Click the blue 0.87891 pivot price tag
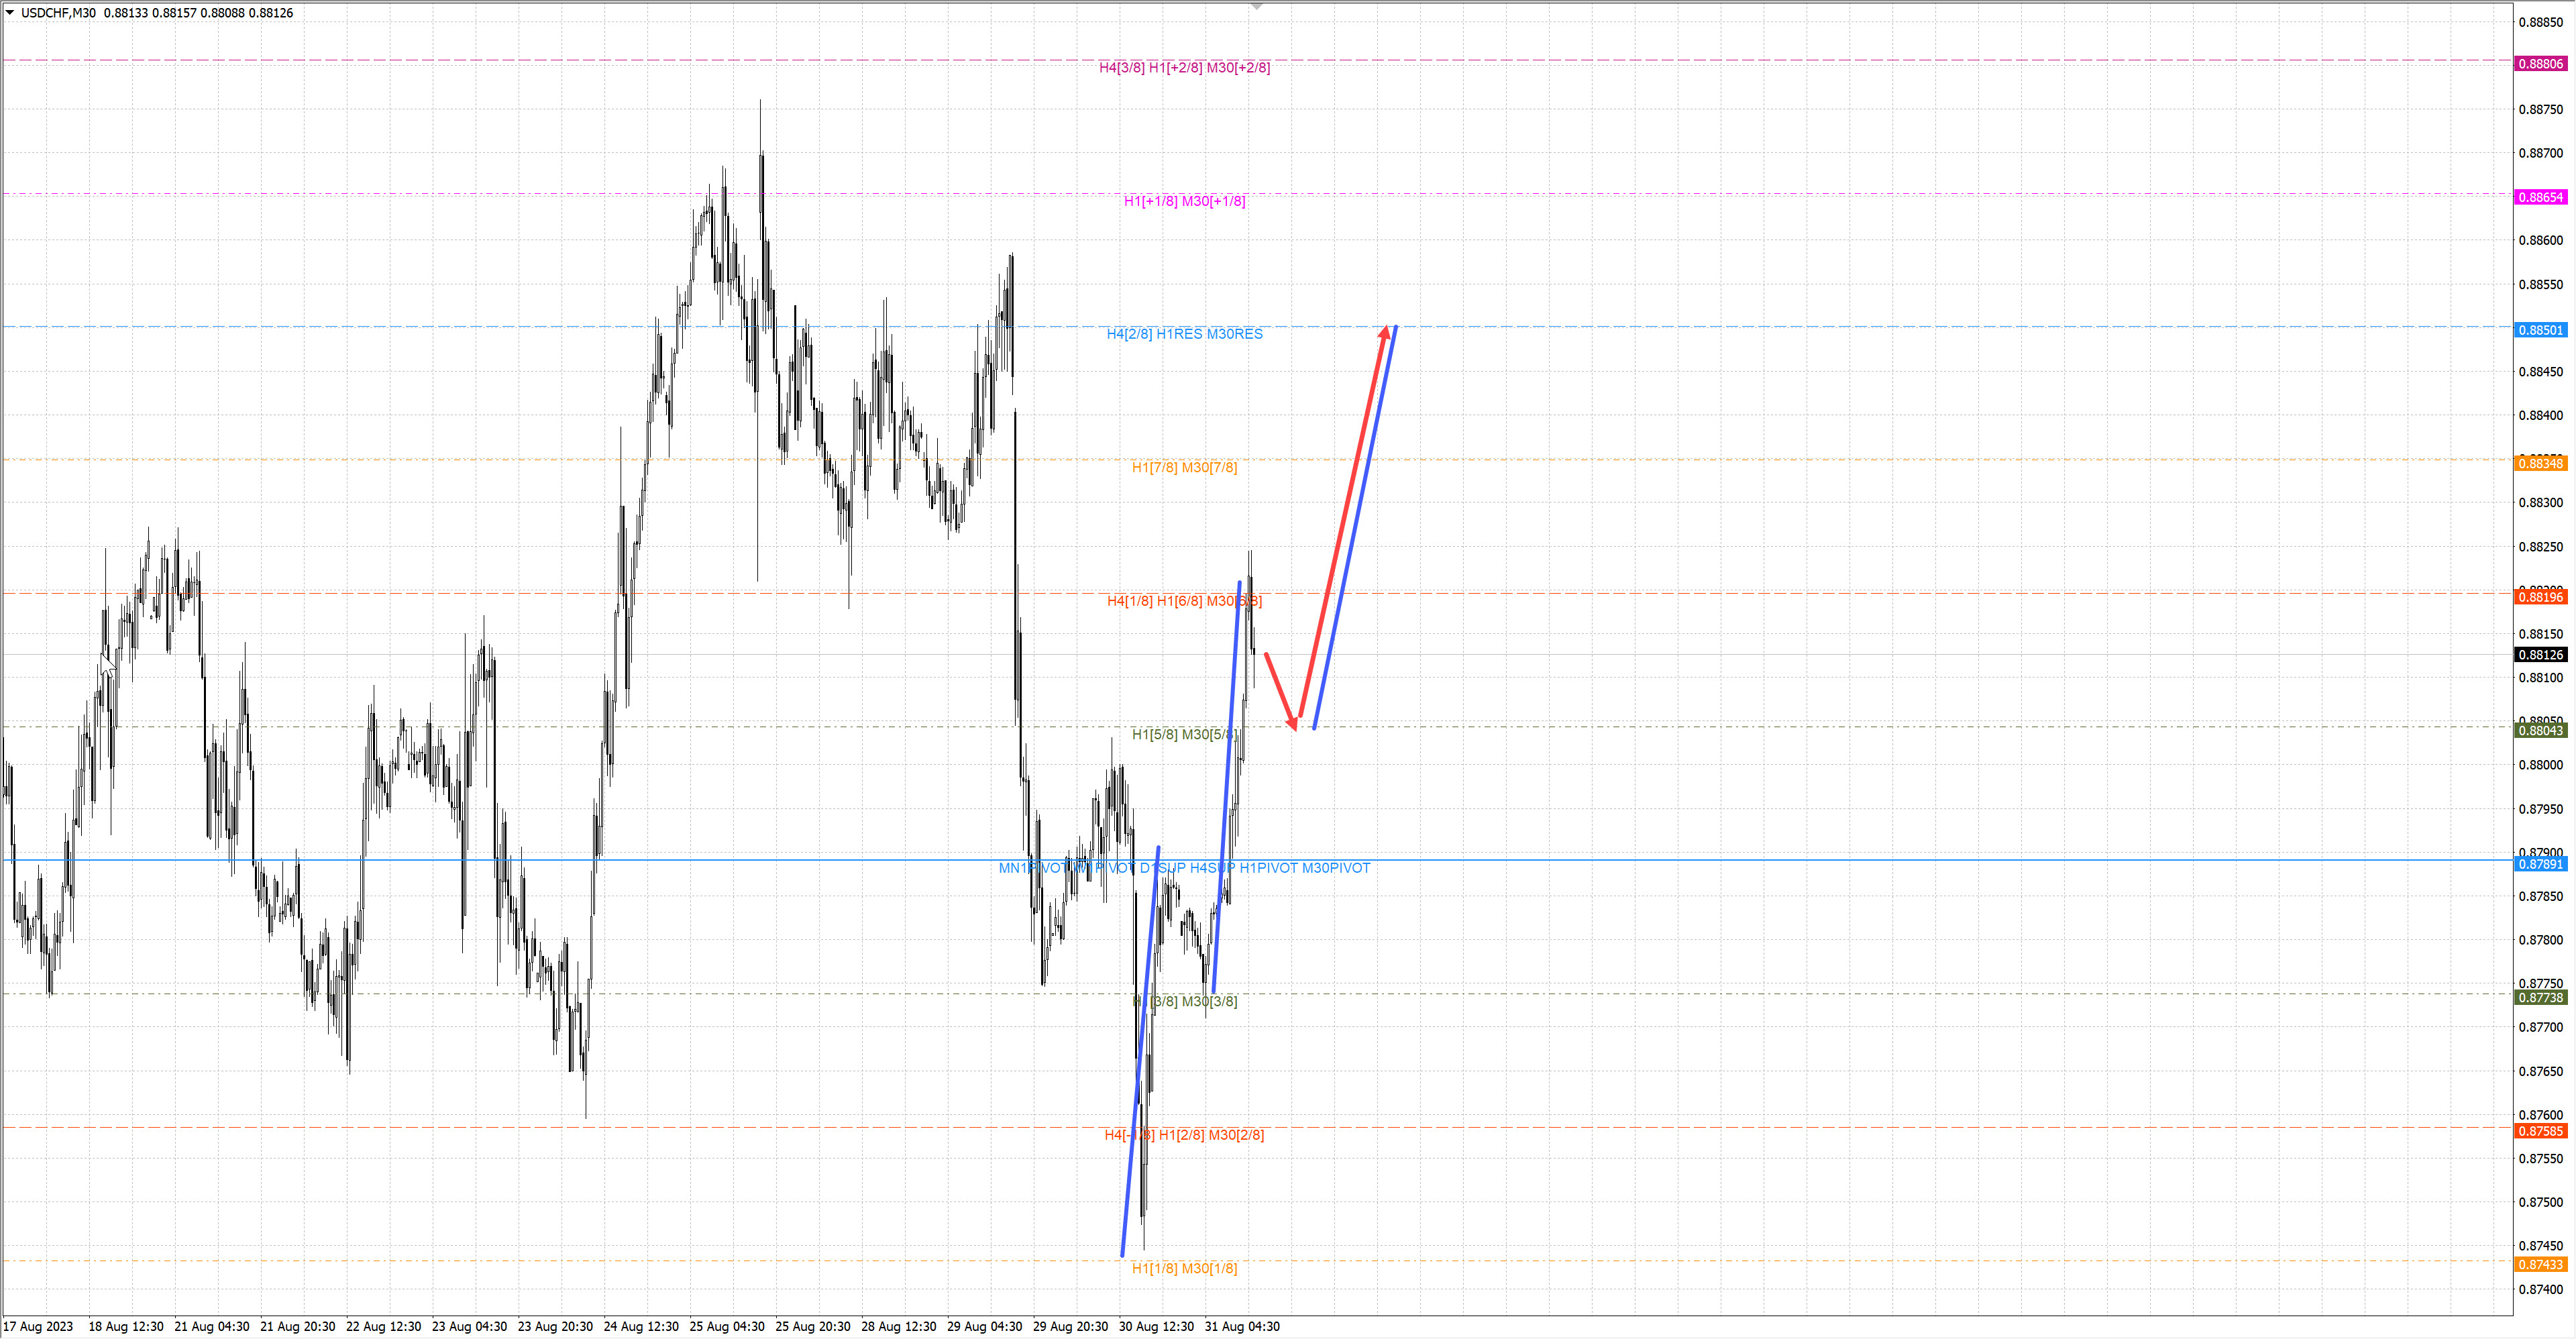Screen dimensions: 2576x1339 pos(2540,864)
